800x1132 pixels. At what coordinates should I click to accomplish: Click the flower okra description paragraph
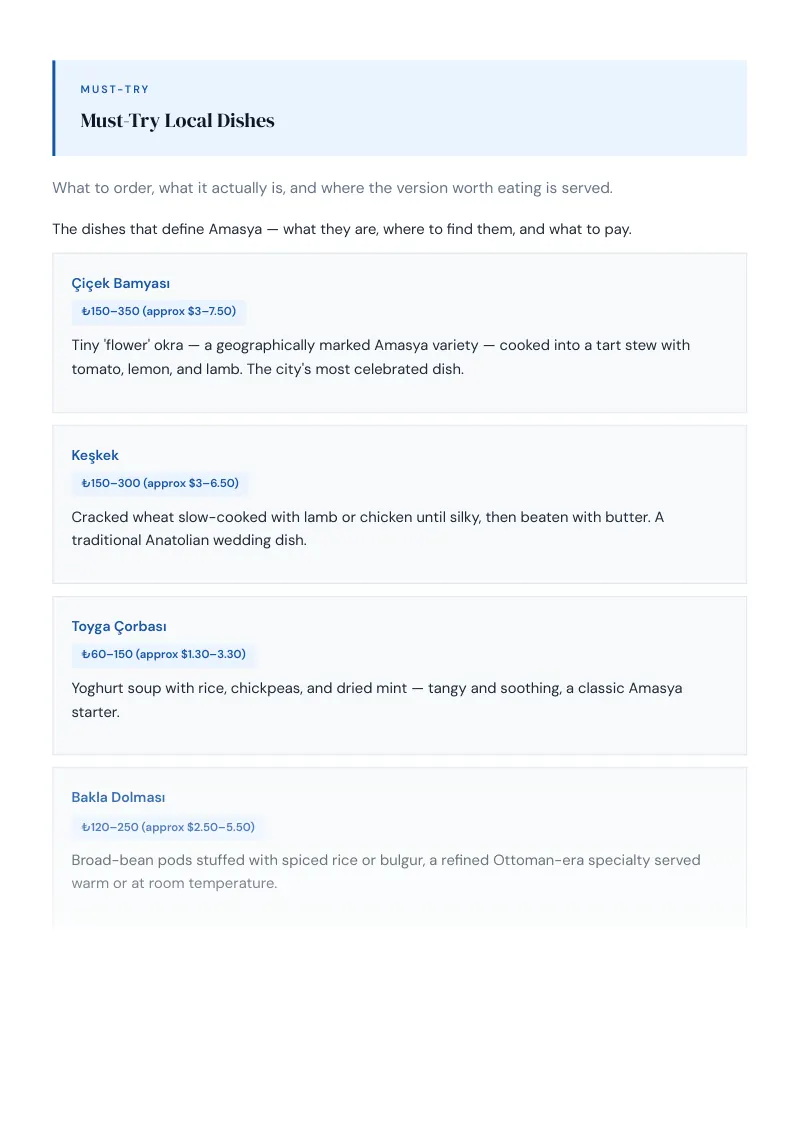point(381,357)
